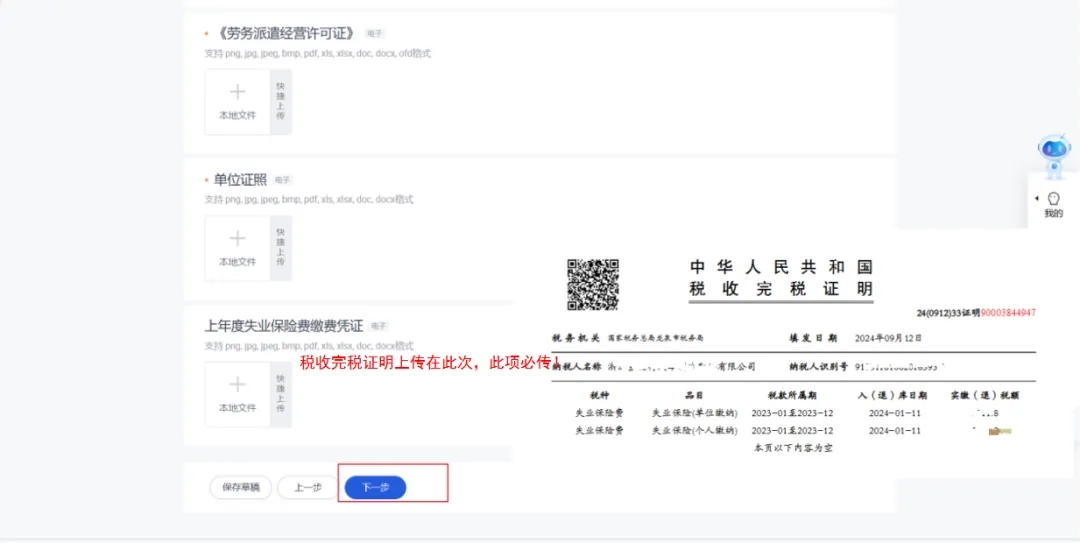This screenshot has height=543, width=1080.
Task: Click the 电子 tag beside 单位证照
Action: coord(283,180)
